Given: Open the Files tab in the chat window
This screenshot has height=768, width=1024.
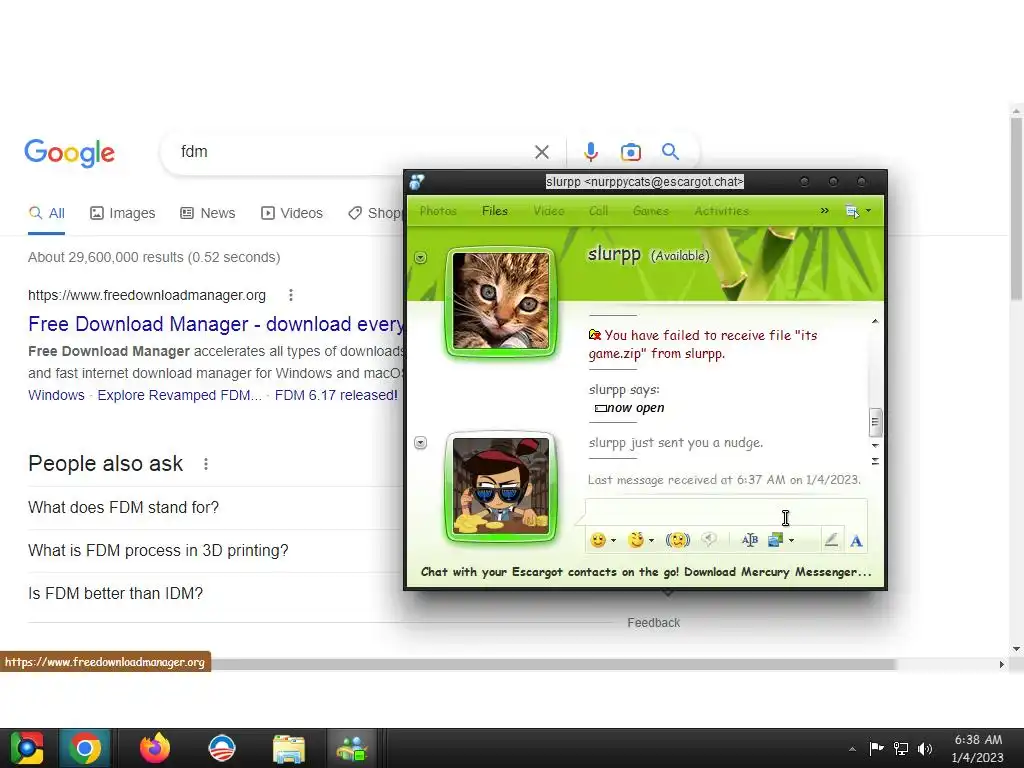Looking at the screenshot, I should pos(494,211).
